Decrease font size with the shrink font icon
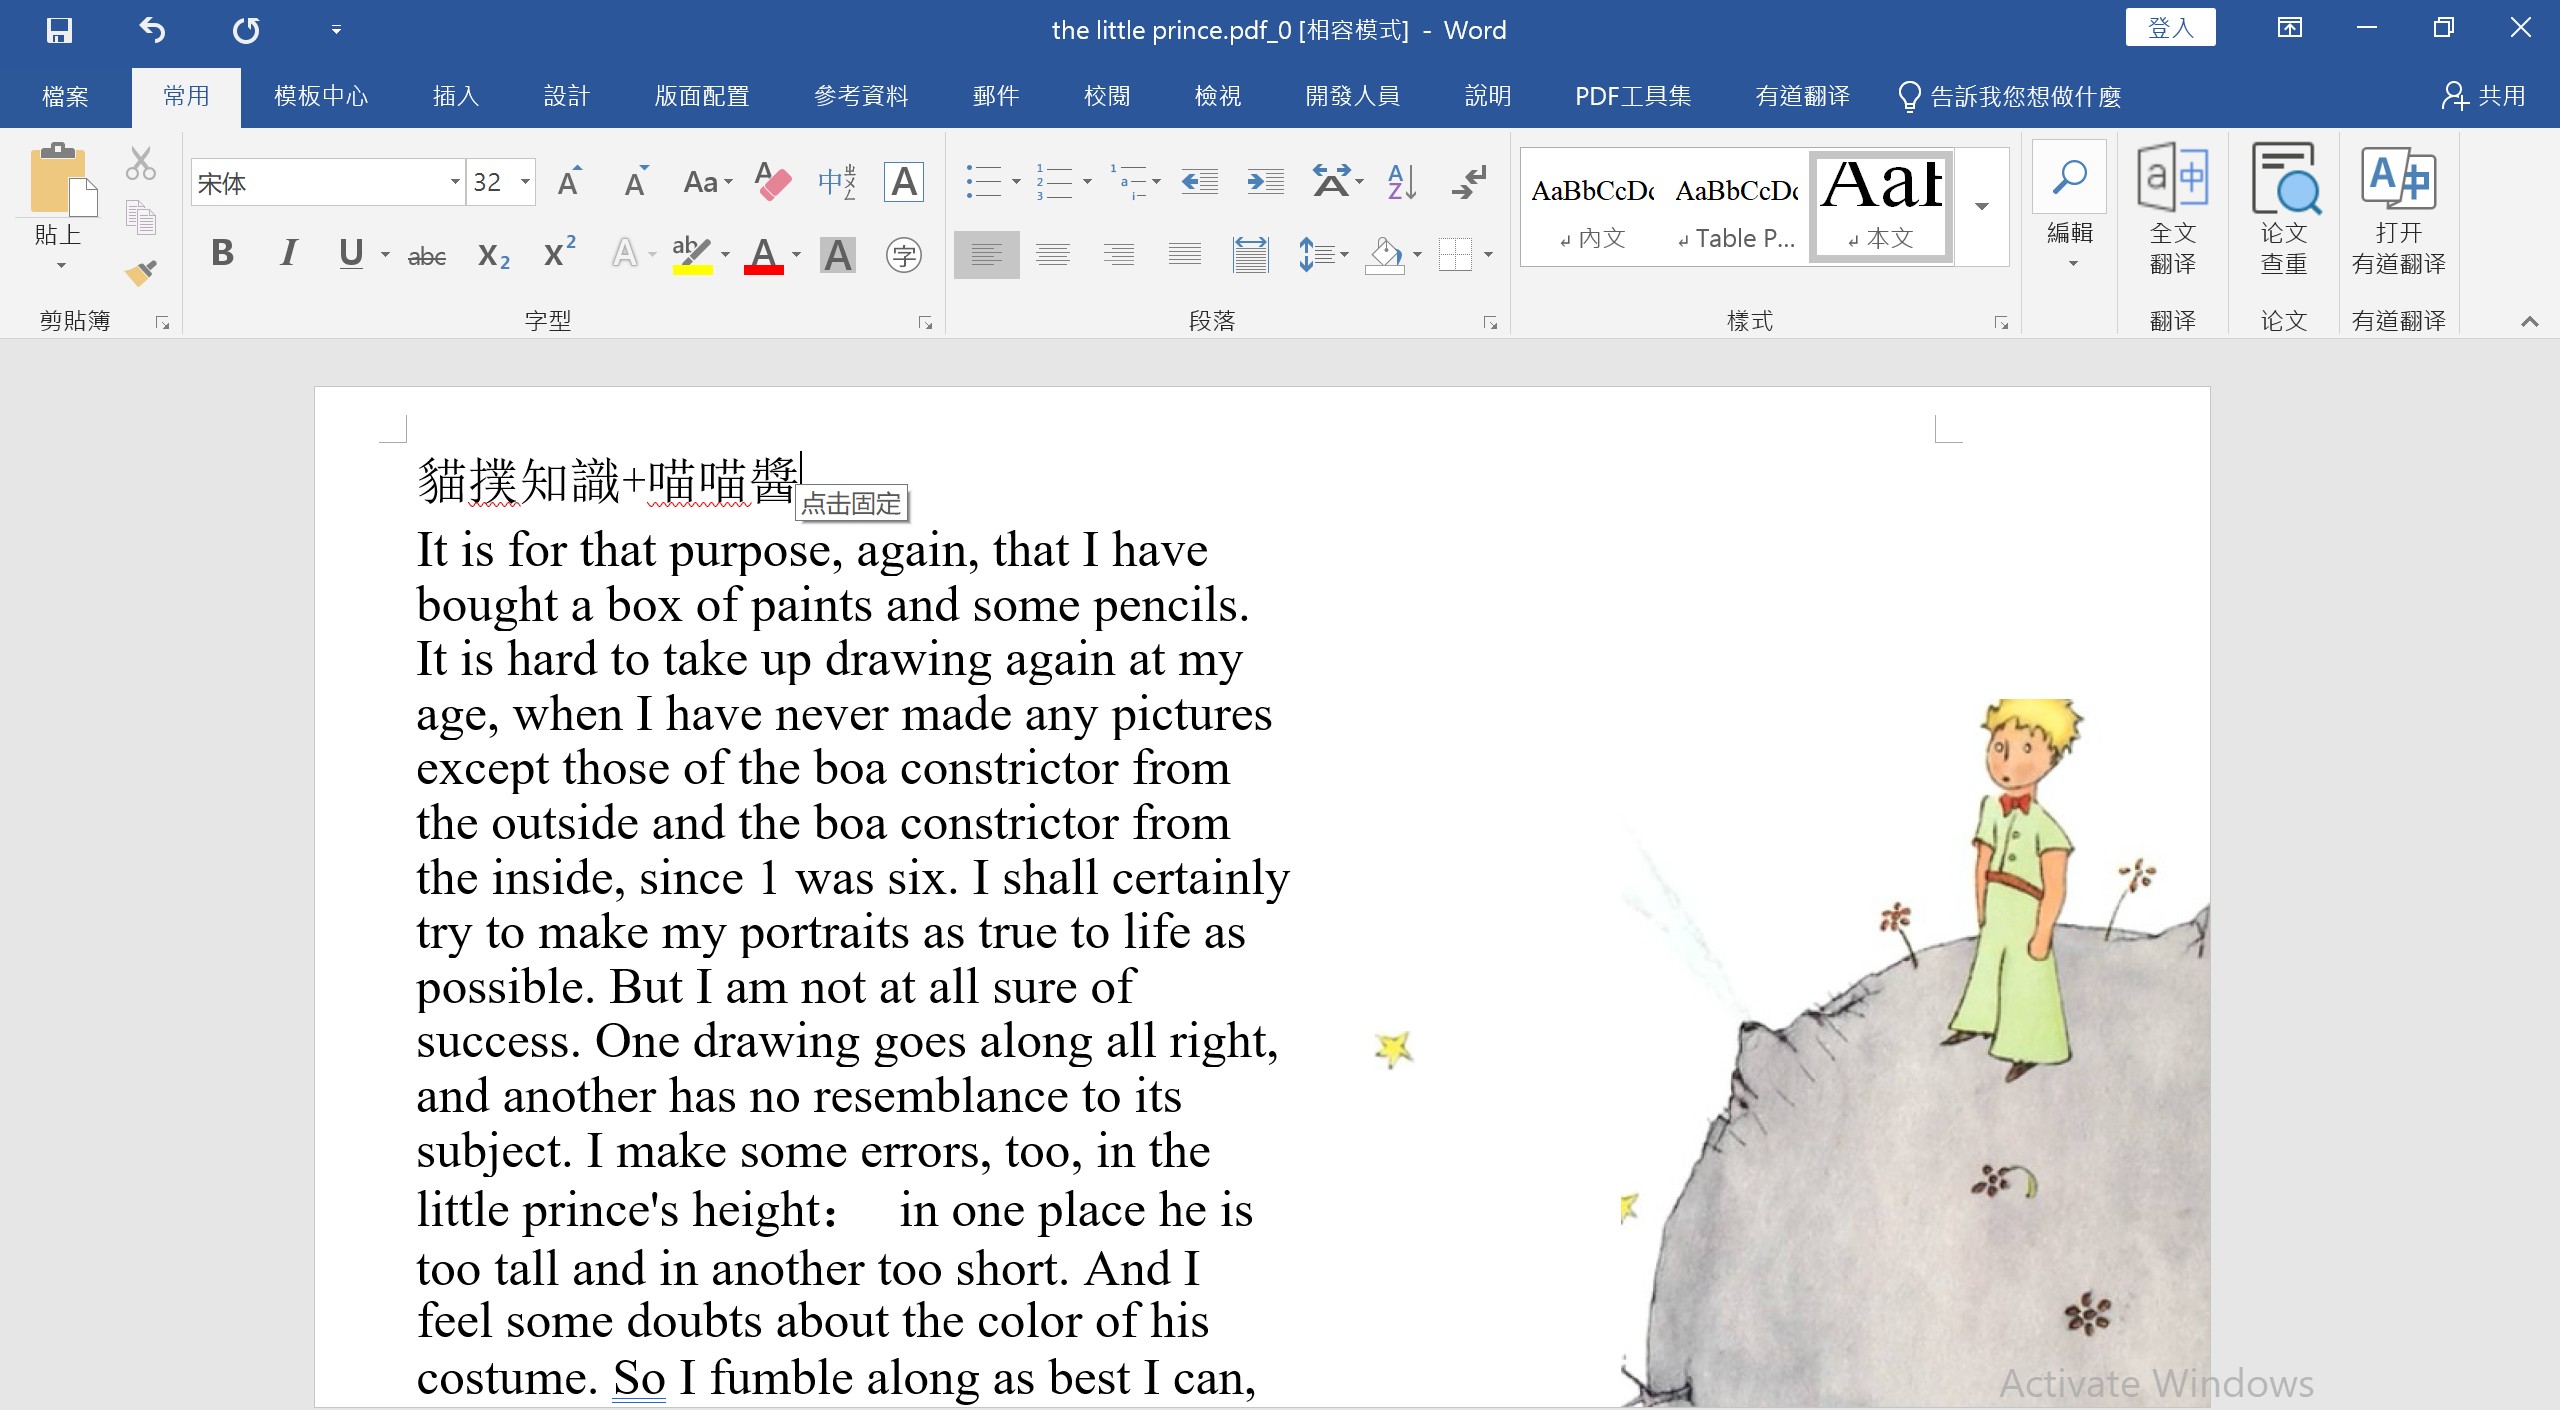The width and height of the screenshot is (2560, 1410). coord(636,182)
